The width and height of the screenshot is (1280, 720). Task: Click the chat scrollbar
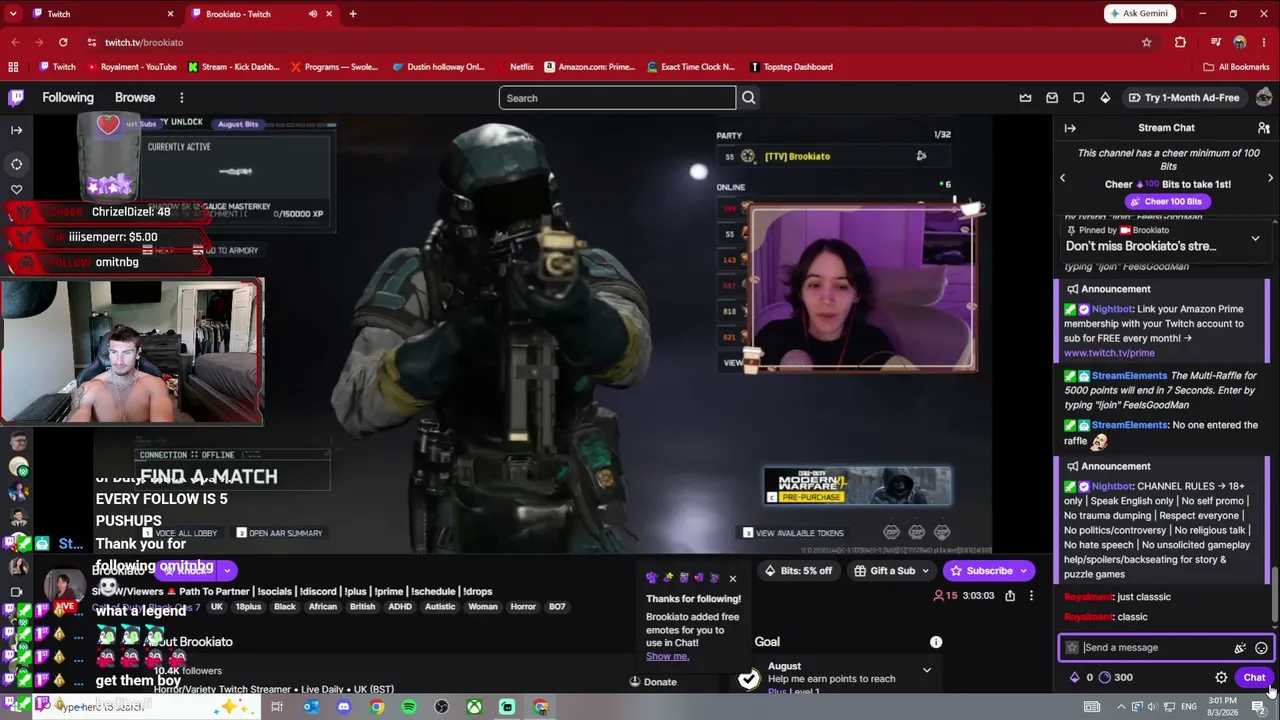[1274, 595]
